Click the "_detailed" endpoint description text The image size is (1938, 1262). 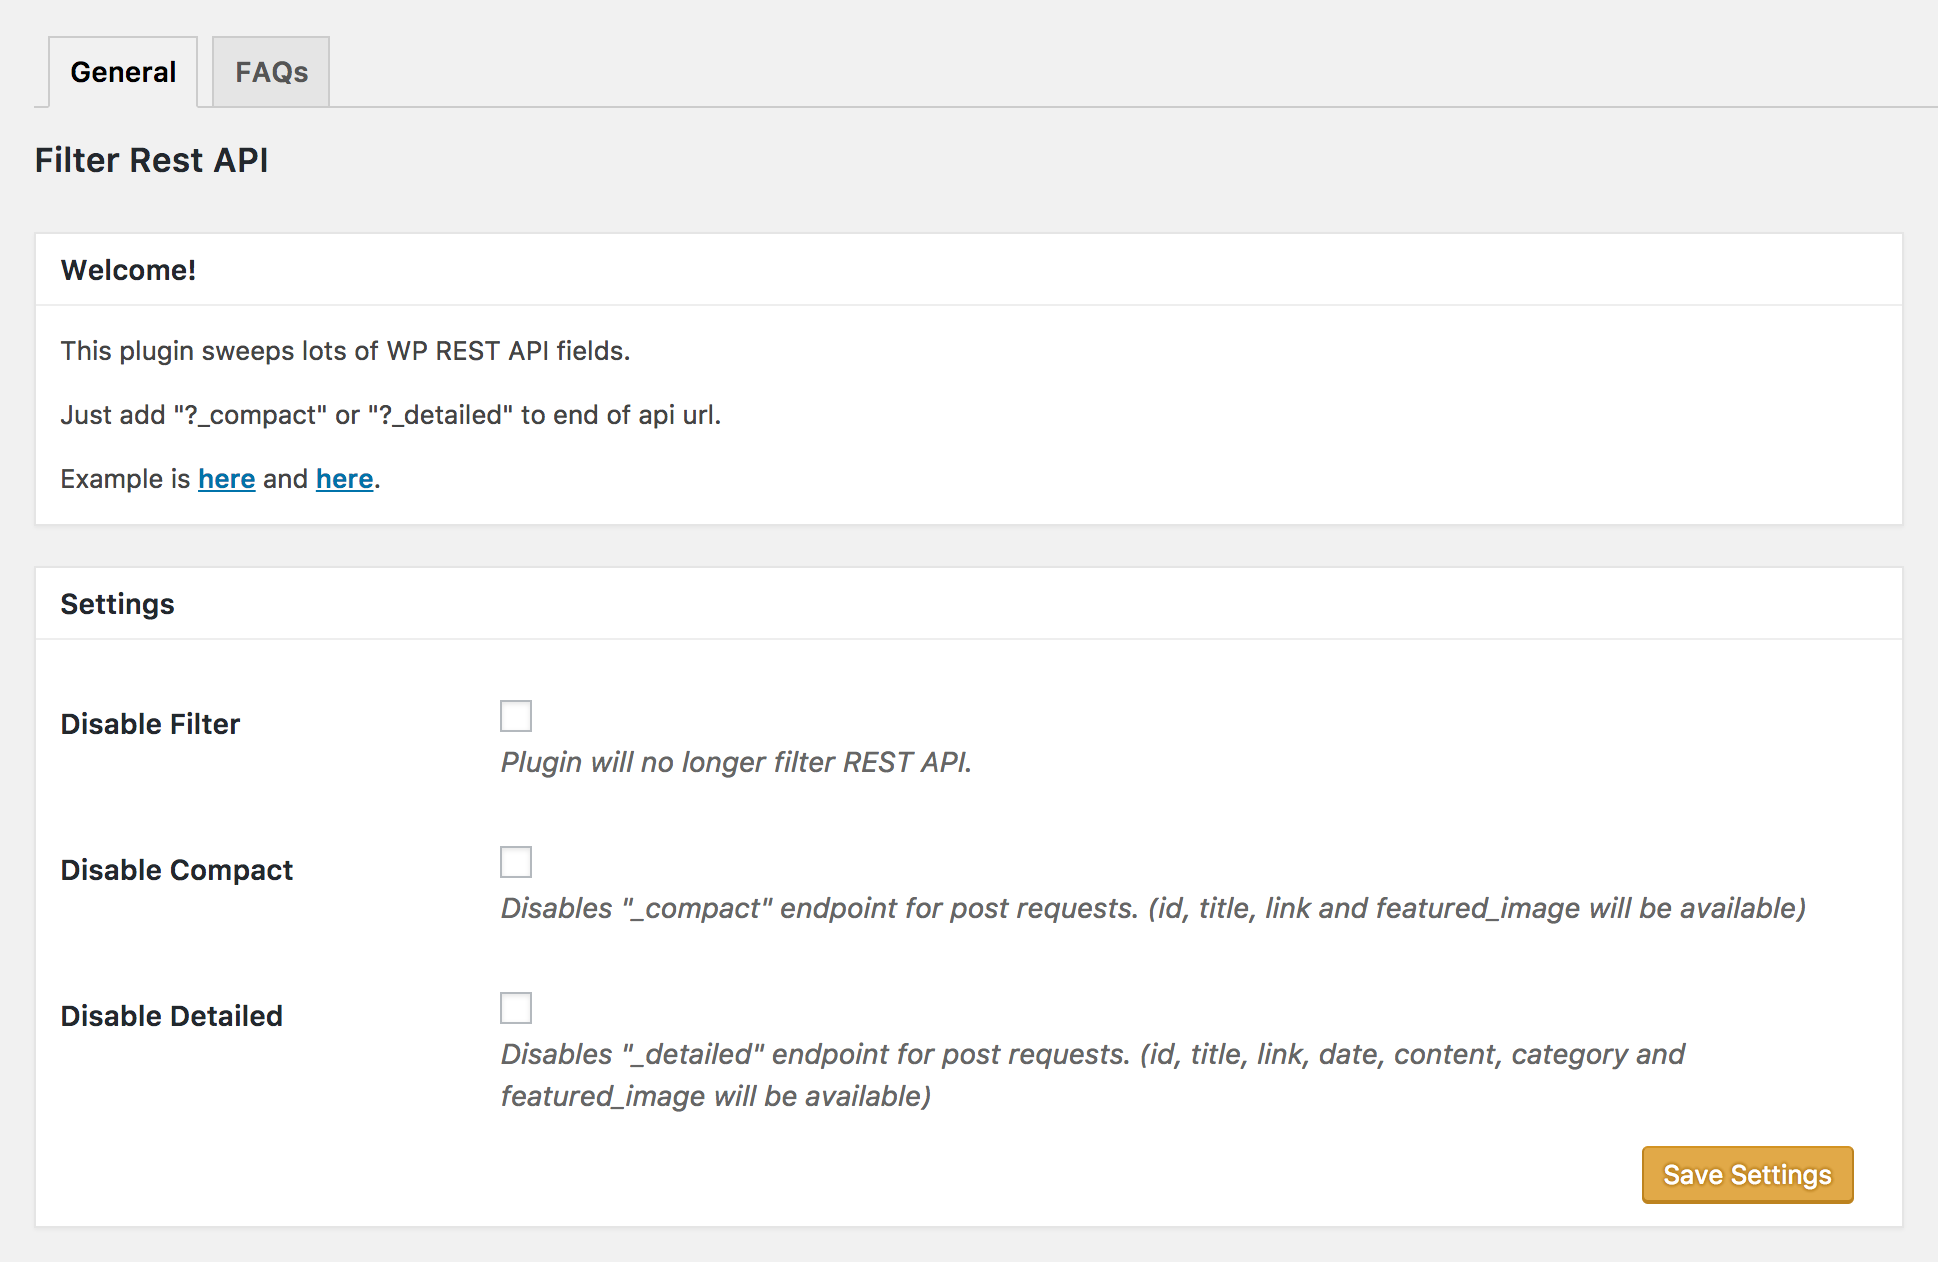(1093, 1075)
